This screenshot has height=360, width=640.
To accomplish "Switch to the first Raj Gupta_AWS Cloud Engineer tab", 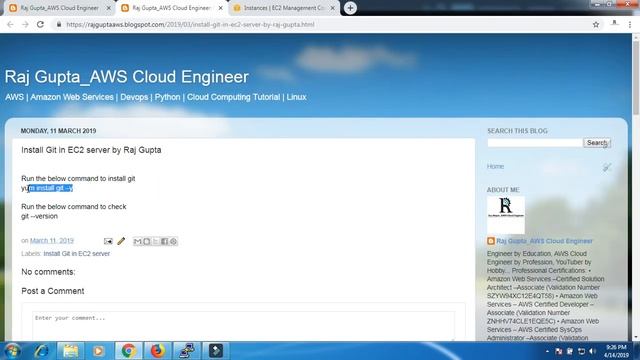I will click(x=60, y=8).
